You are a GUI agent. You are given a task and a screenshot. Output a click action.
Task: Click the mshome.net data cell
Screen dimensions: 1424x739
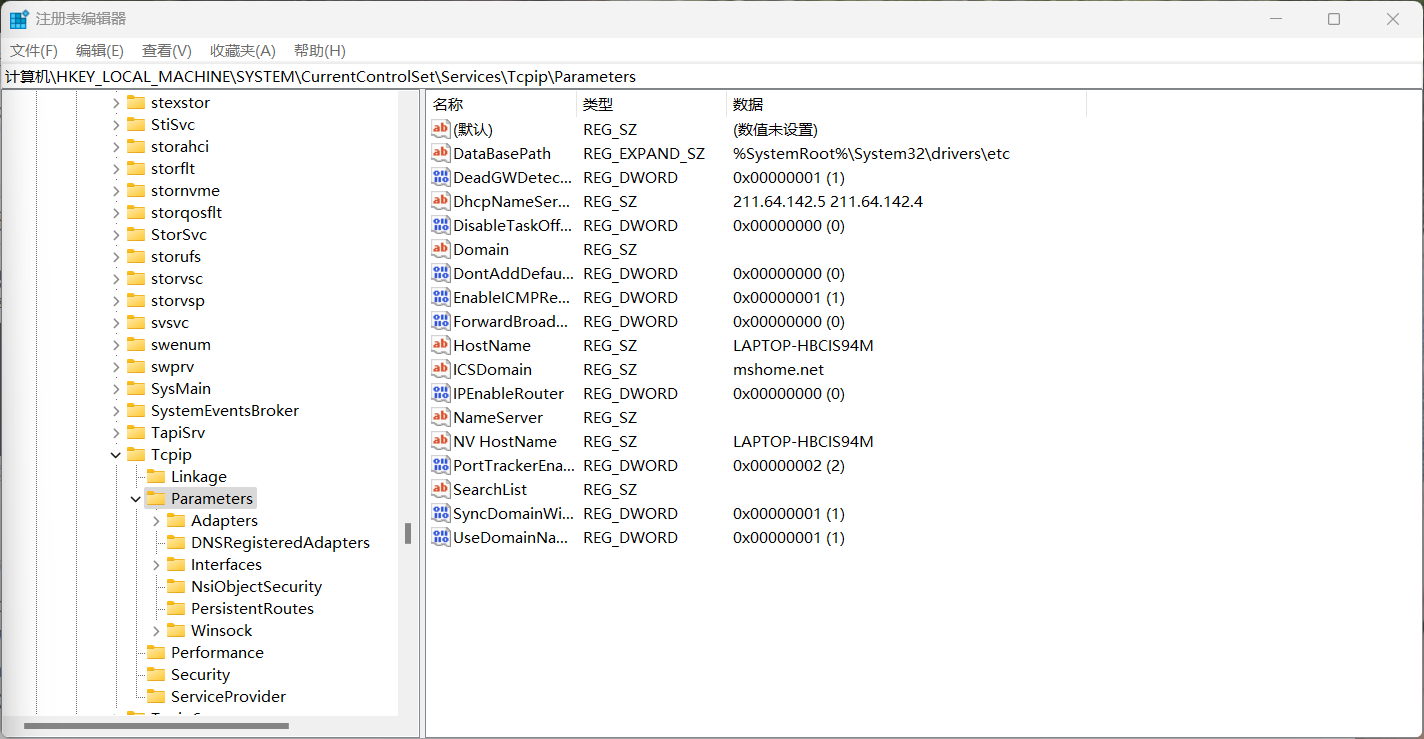(x=778, y=369)
